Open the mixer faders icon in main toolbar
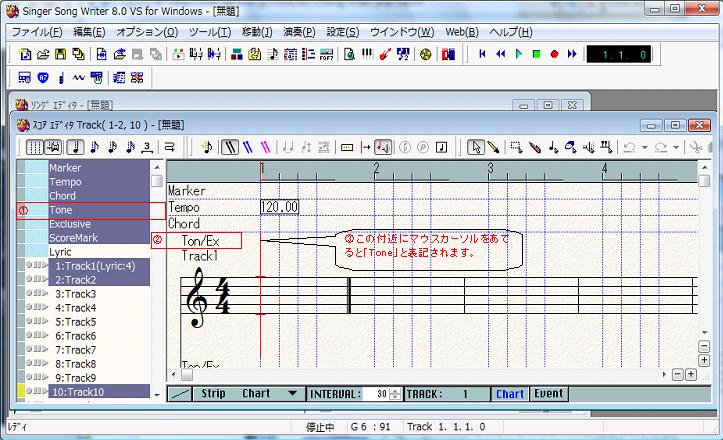Image resolution: width=723 pixels, height=440 pixels. (196, 54)
